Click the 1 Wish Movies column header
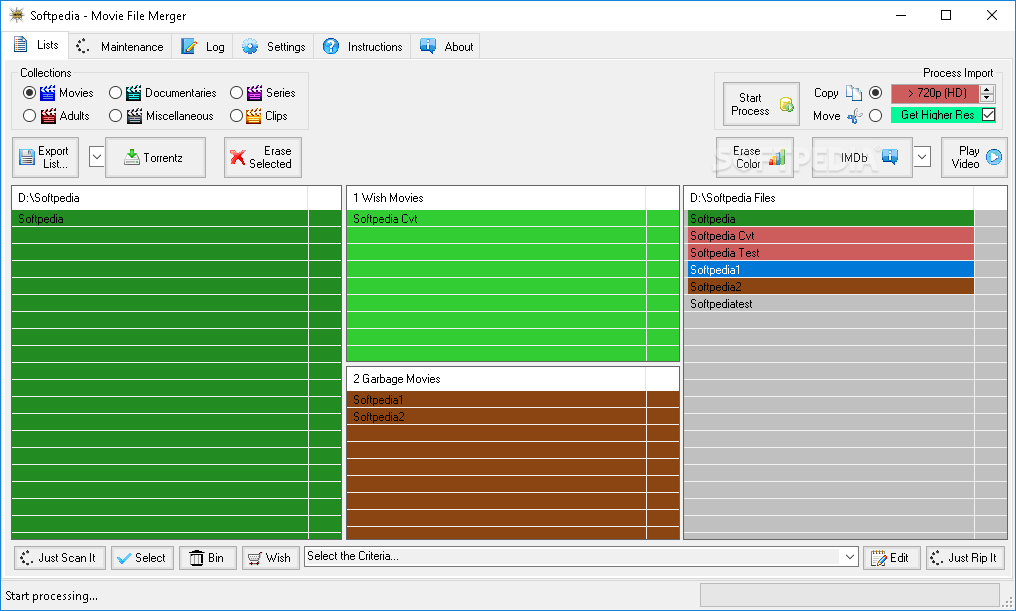The width and height of the screenshot is (1016, 611). click(496, 198)
